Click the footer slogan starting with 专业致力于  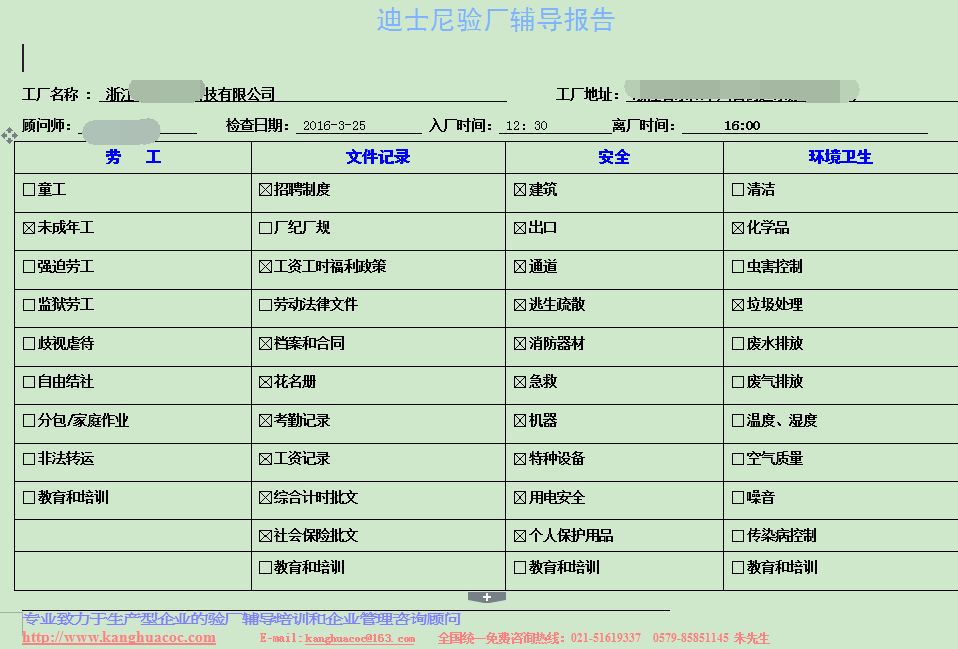click(x=241, y=619)
